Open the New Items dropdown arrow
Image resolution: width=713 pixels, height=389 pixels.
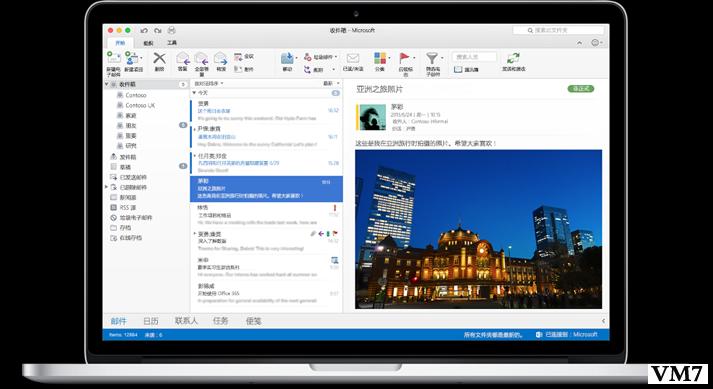(x=141, y=58)
